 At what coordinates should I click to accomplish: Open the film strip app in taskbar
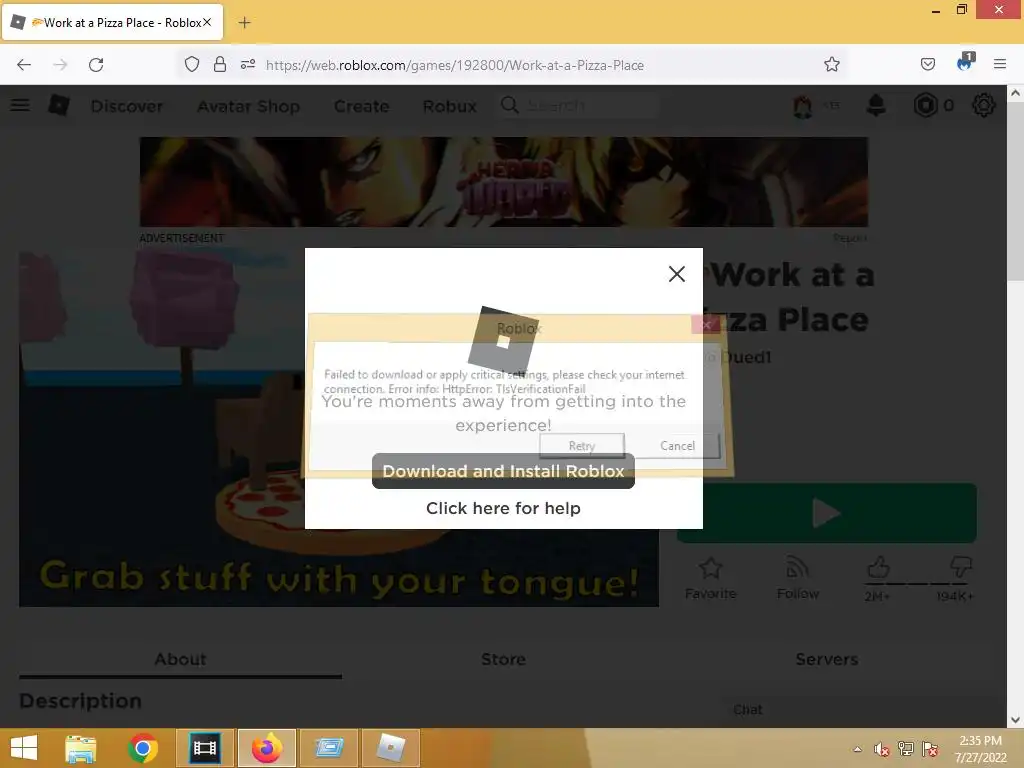click(204, 748)
